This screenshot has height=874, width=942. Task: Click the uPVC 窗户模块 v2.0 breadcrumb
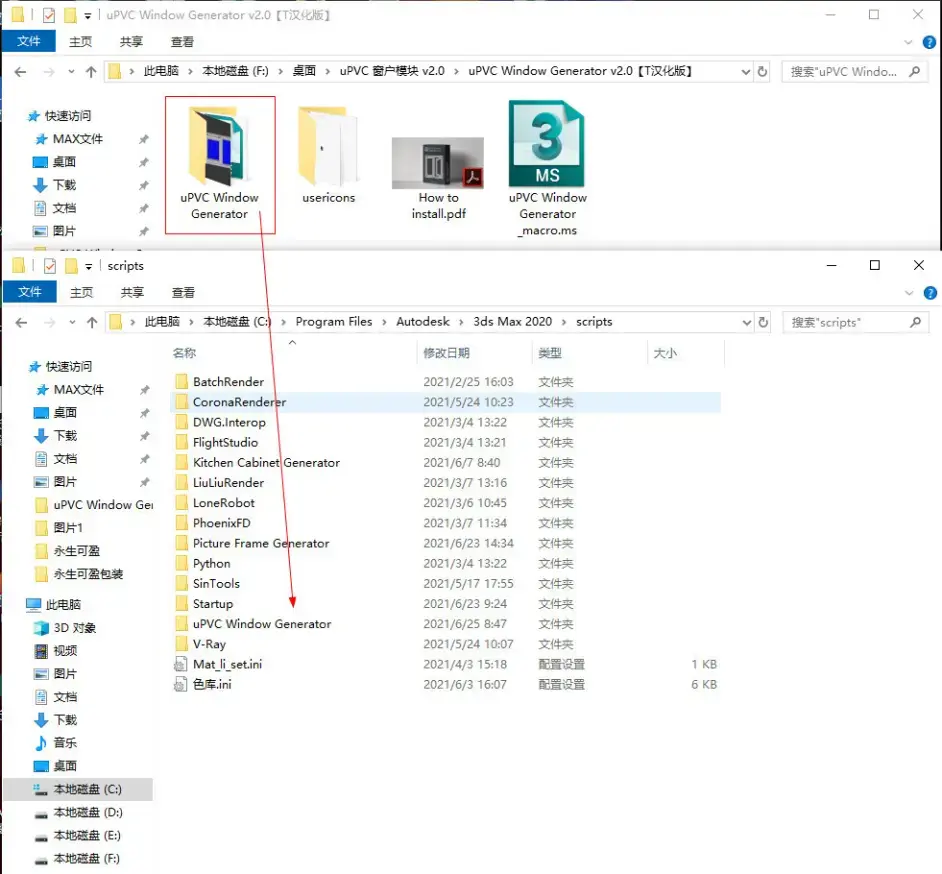[x=392, y=71]
